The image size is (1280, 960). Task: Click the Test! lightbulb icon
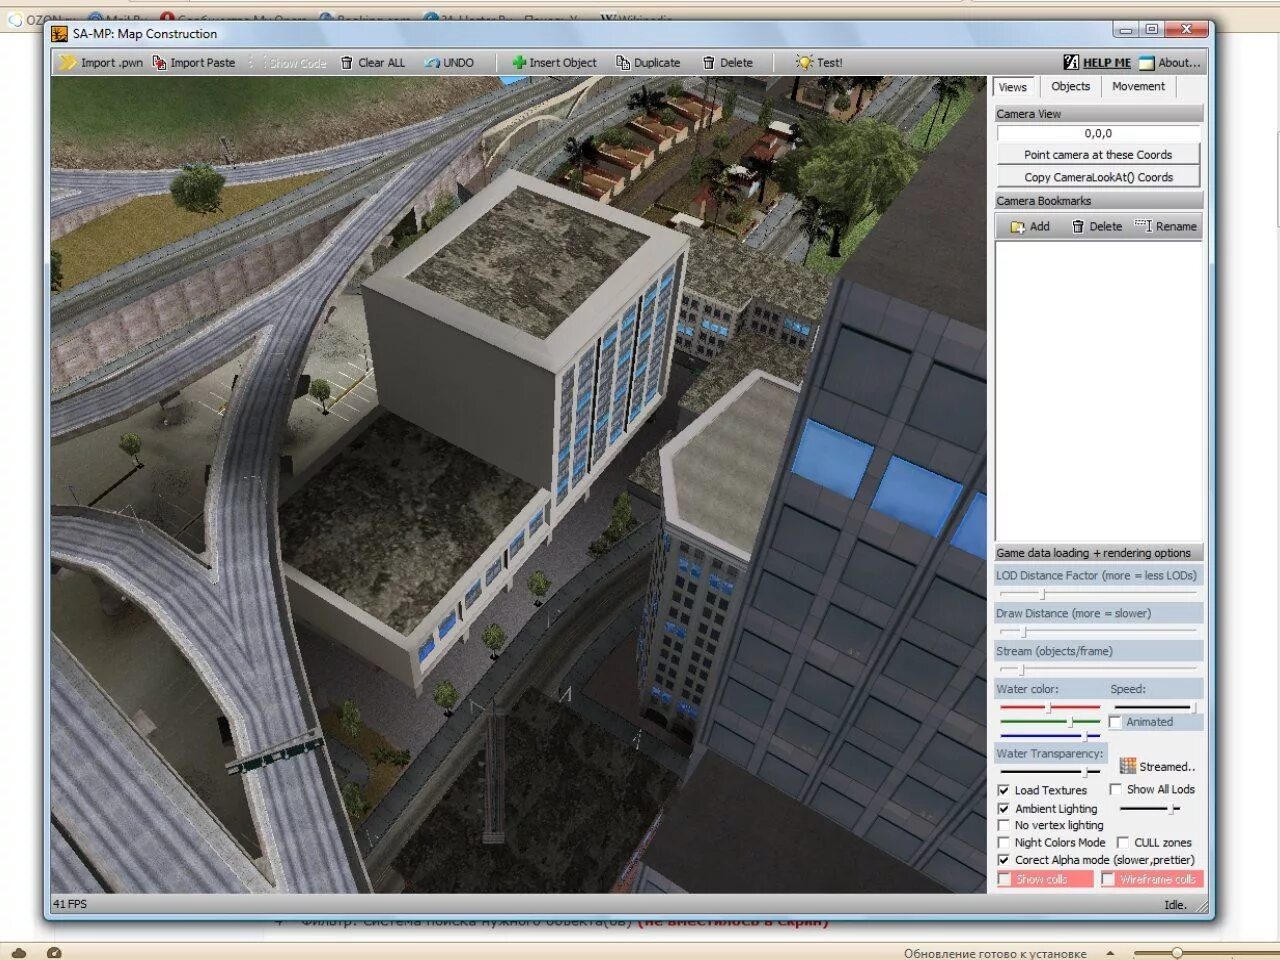[x=804, y=62]
